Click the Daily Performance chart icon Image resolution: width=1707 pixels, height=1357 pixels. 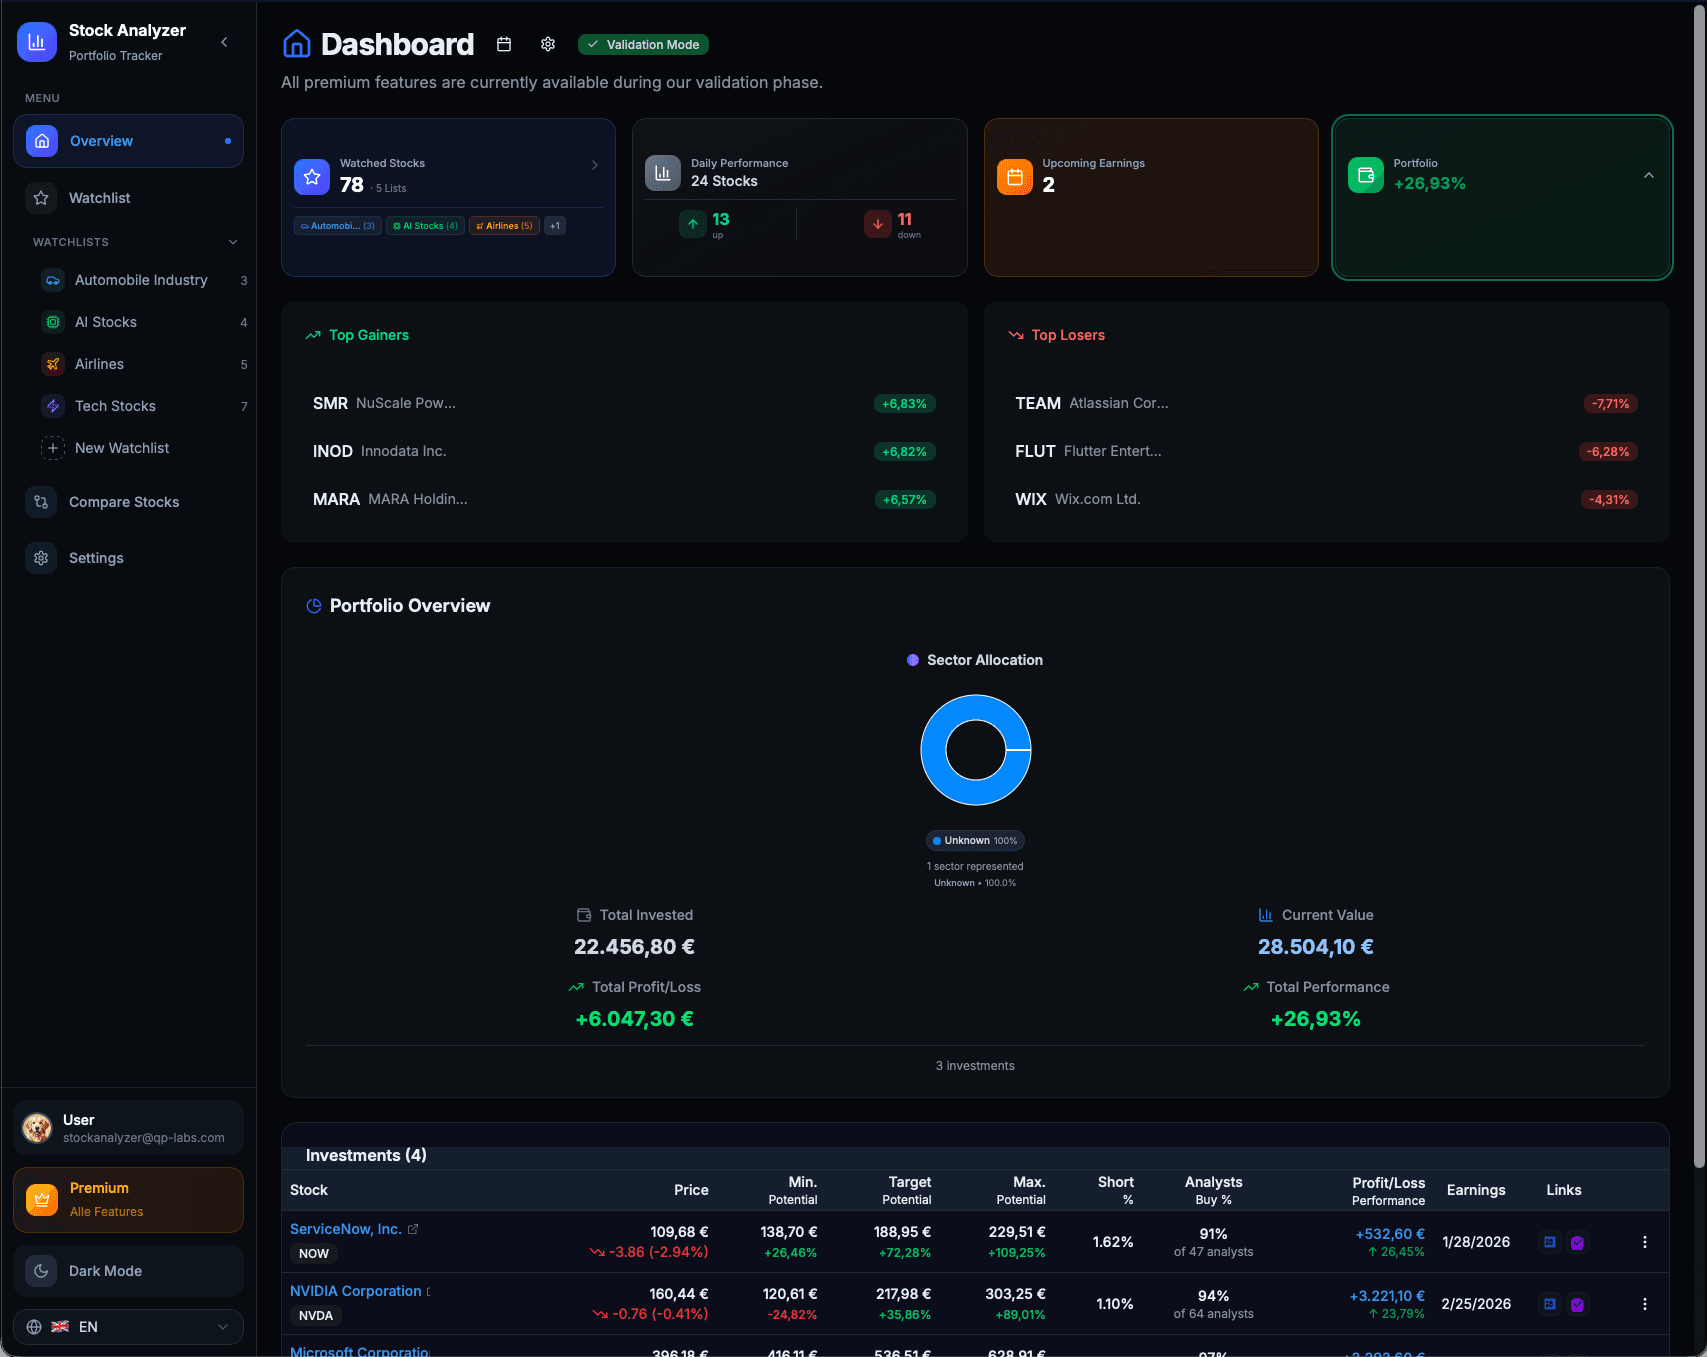[x=662, y=172]
